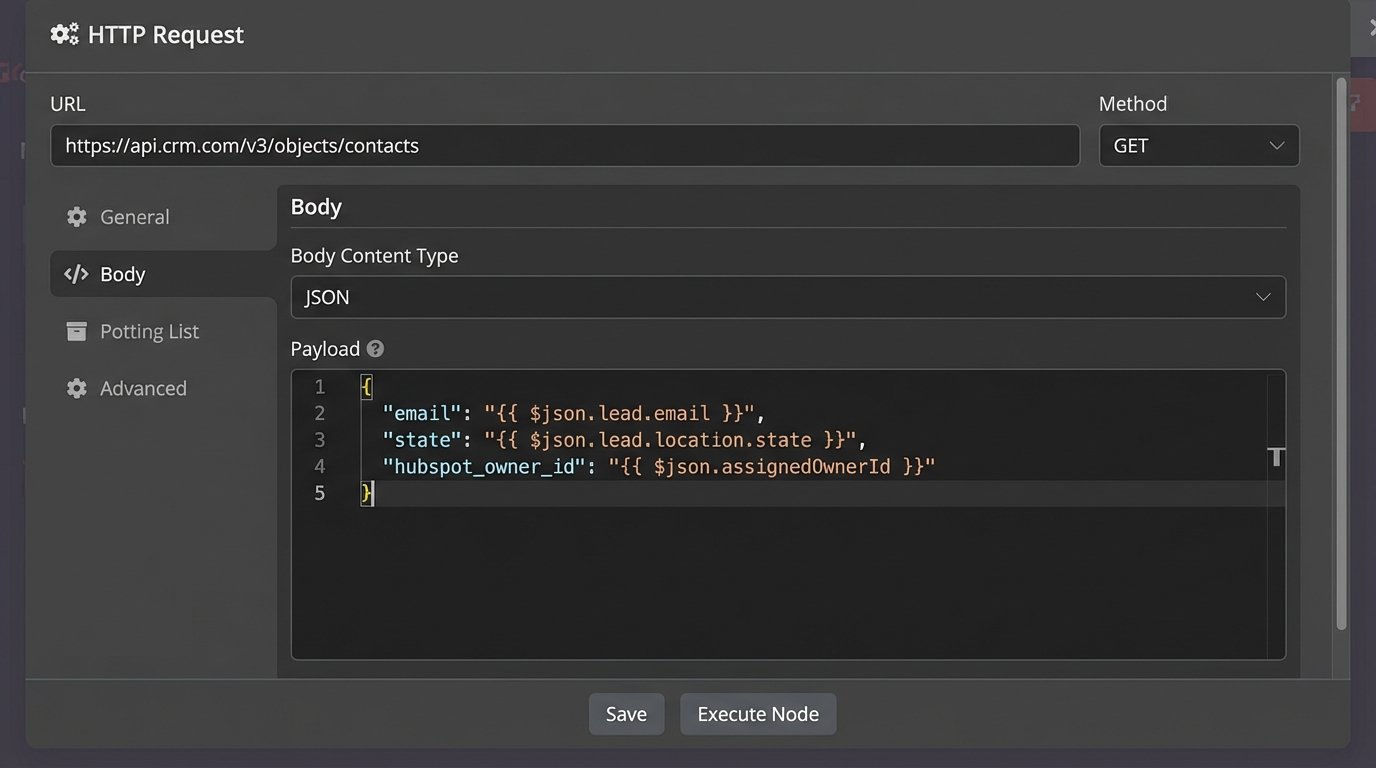Click the box icon next to Potting List

[77, 330]
